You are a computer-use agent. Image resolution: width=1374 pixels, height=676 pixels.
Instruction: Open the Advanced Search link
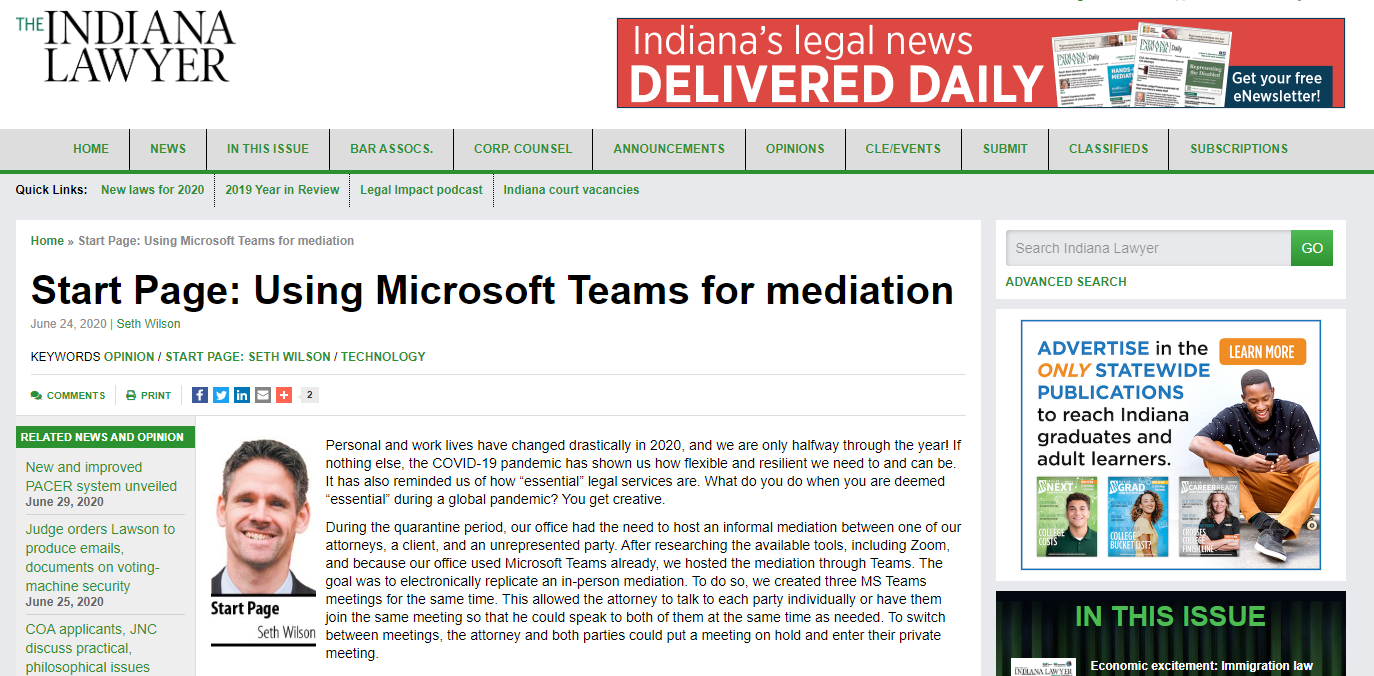click(x=1066, y=282)
